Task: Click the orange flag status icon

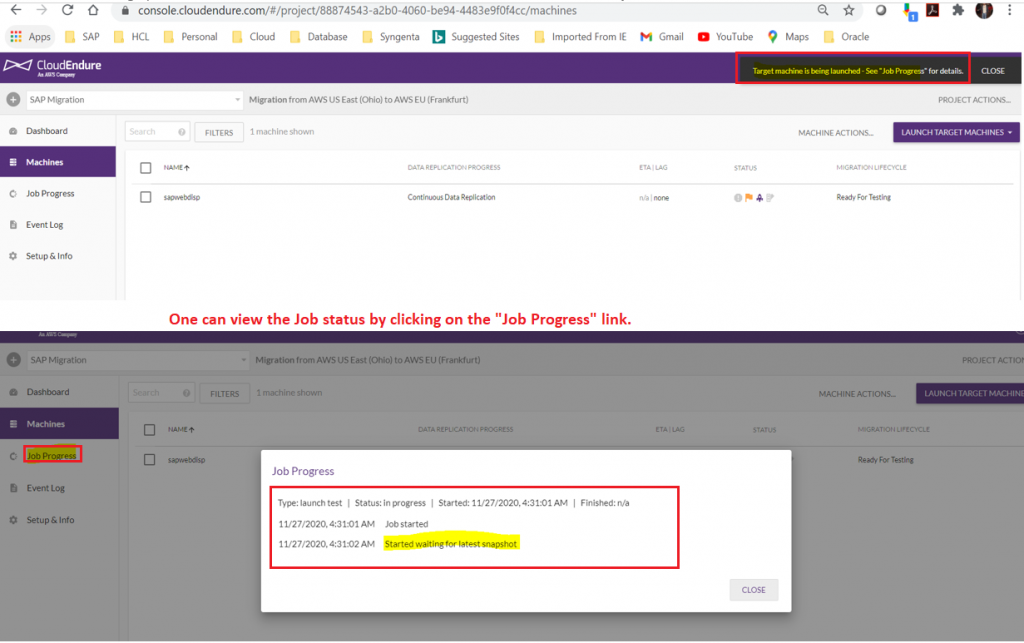Action: [x=748, y=198]
